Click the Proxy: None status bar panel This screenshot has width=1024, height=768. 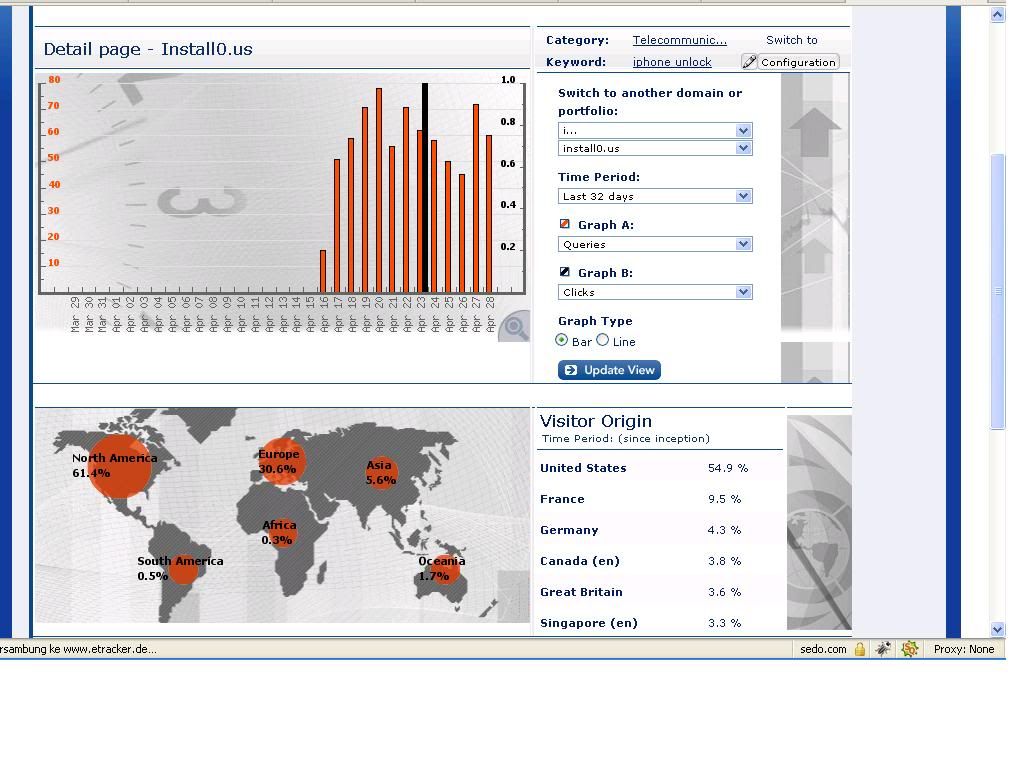click(964, 649)
